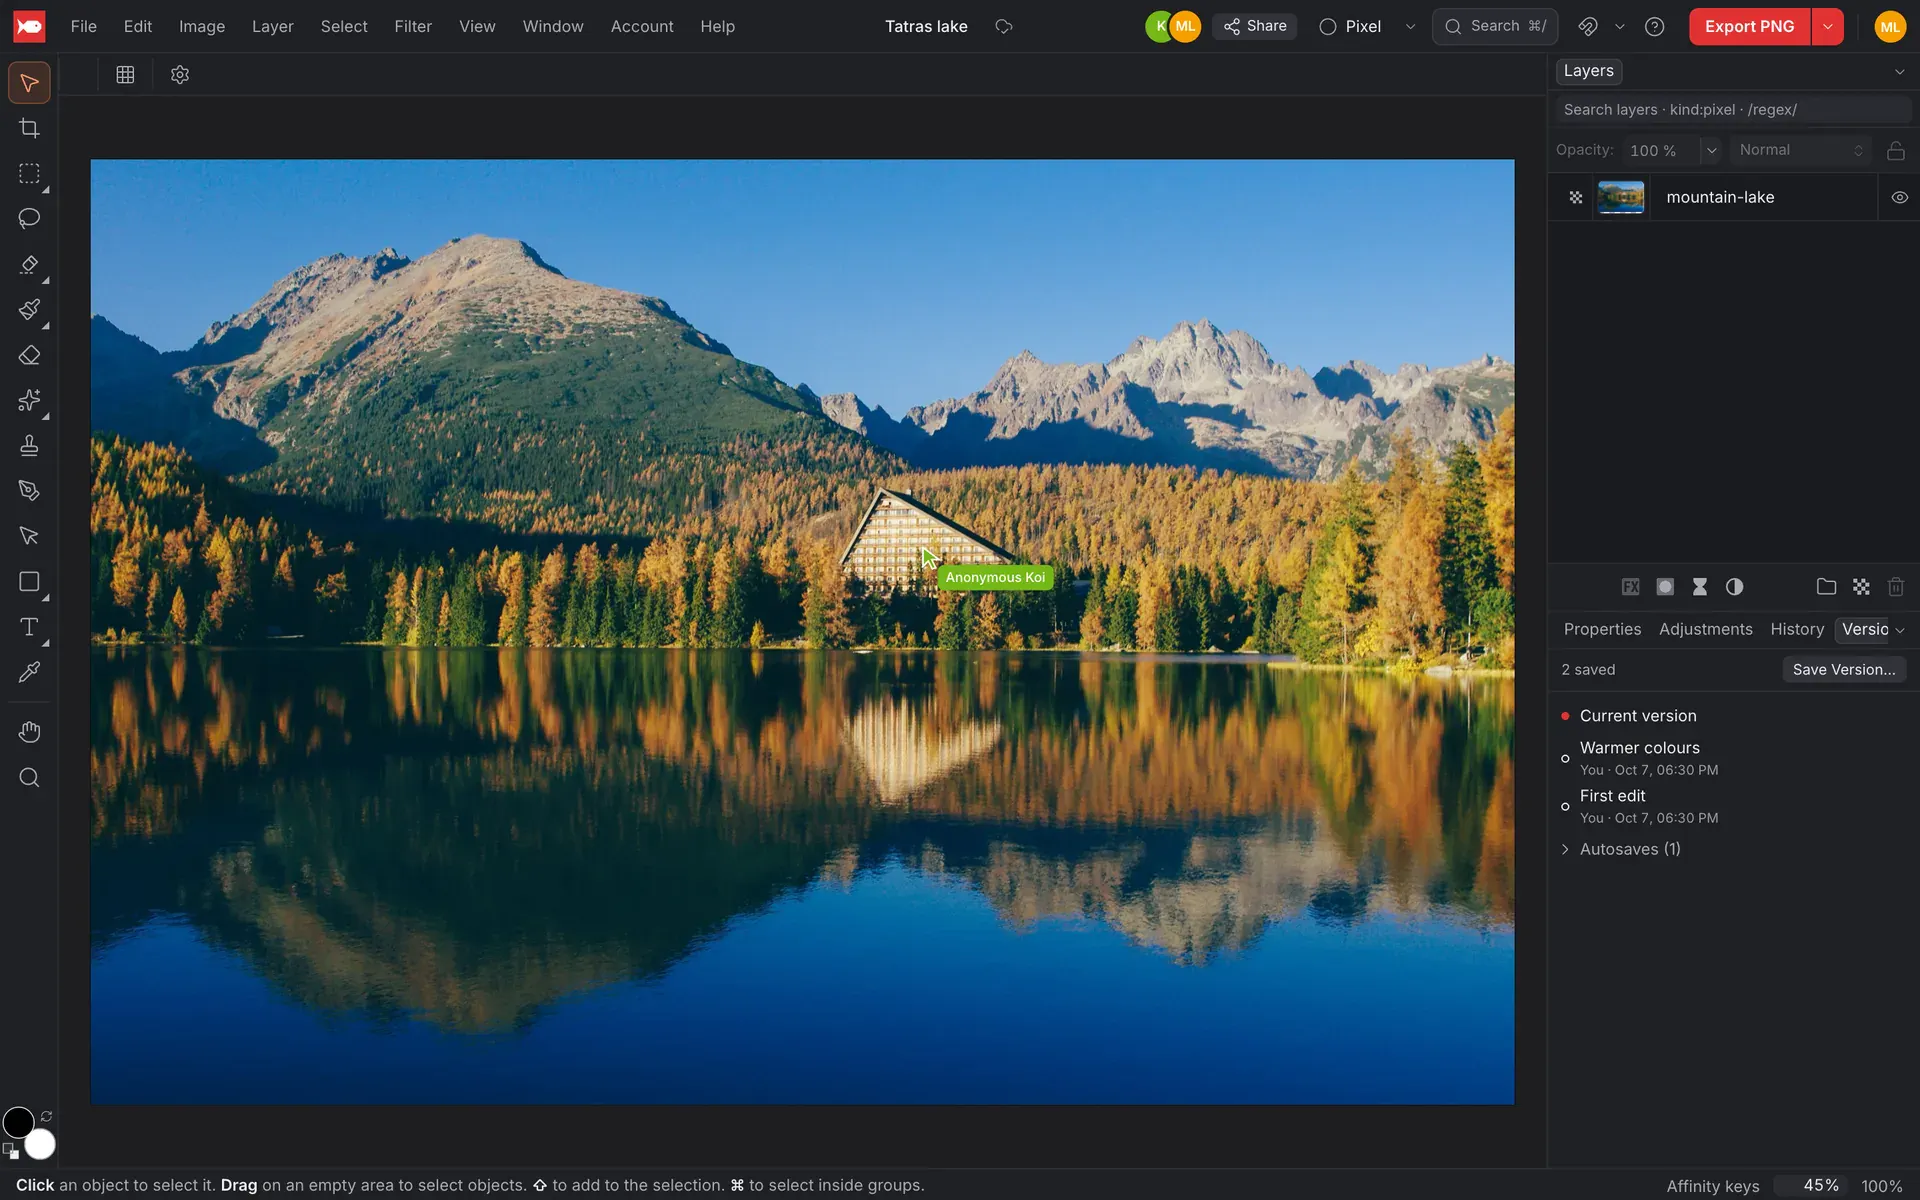
Task: Switch to the History tab
Action: pyautogui.click(x=1796, y=630)
